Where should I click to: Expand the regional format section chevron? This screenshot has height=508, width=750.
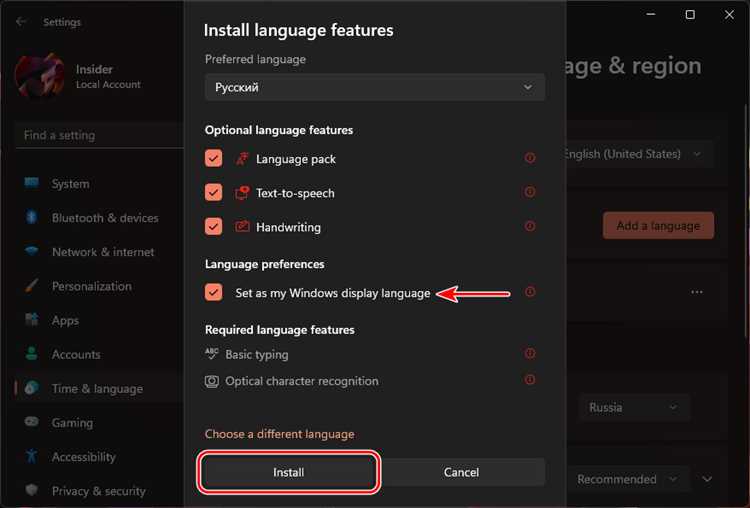707,479
